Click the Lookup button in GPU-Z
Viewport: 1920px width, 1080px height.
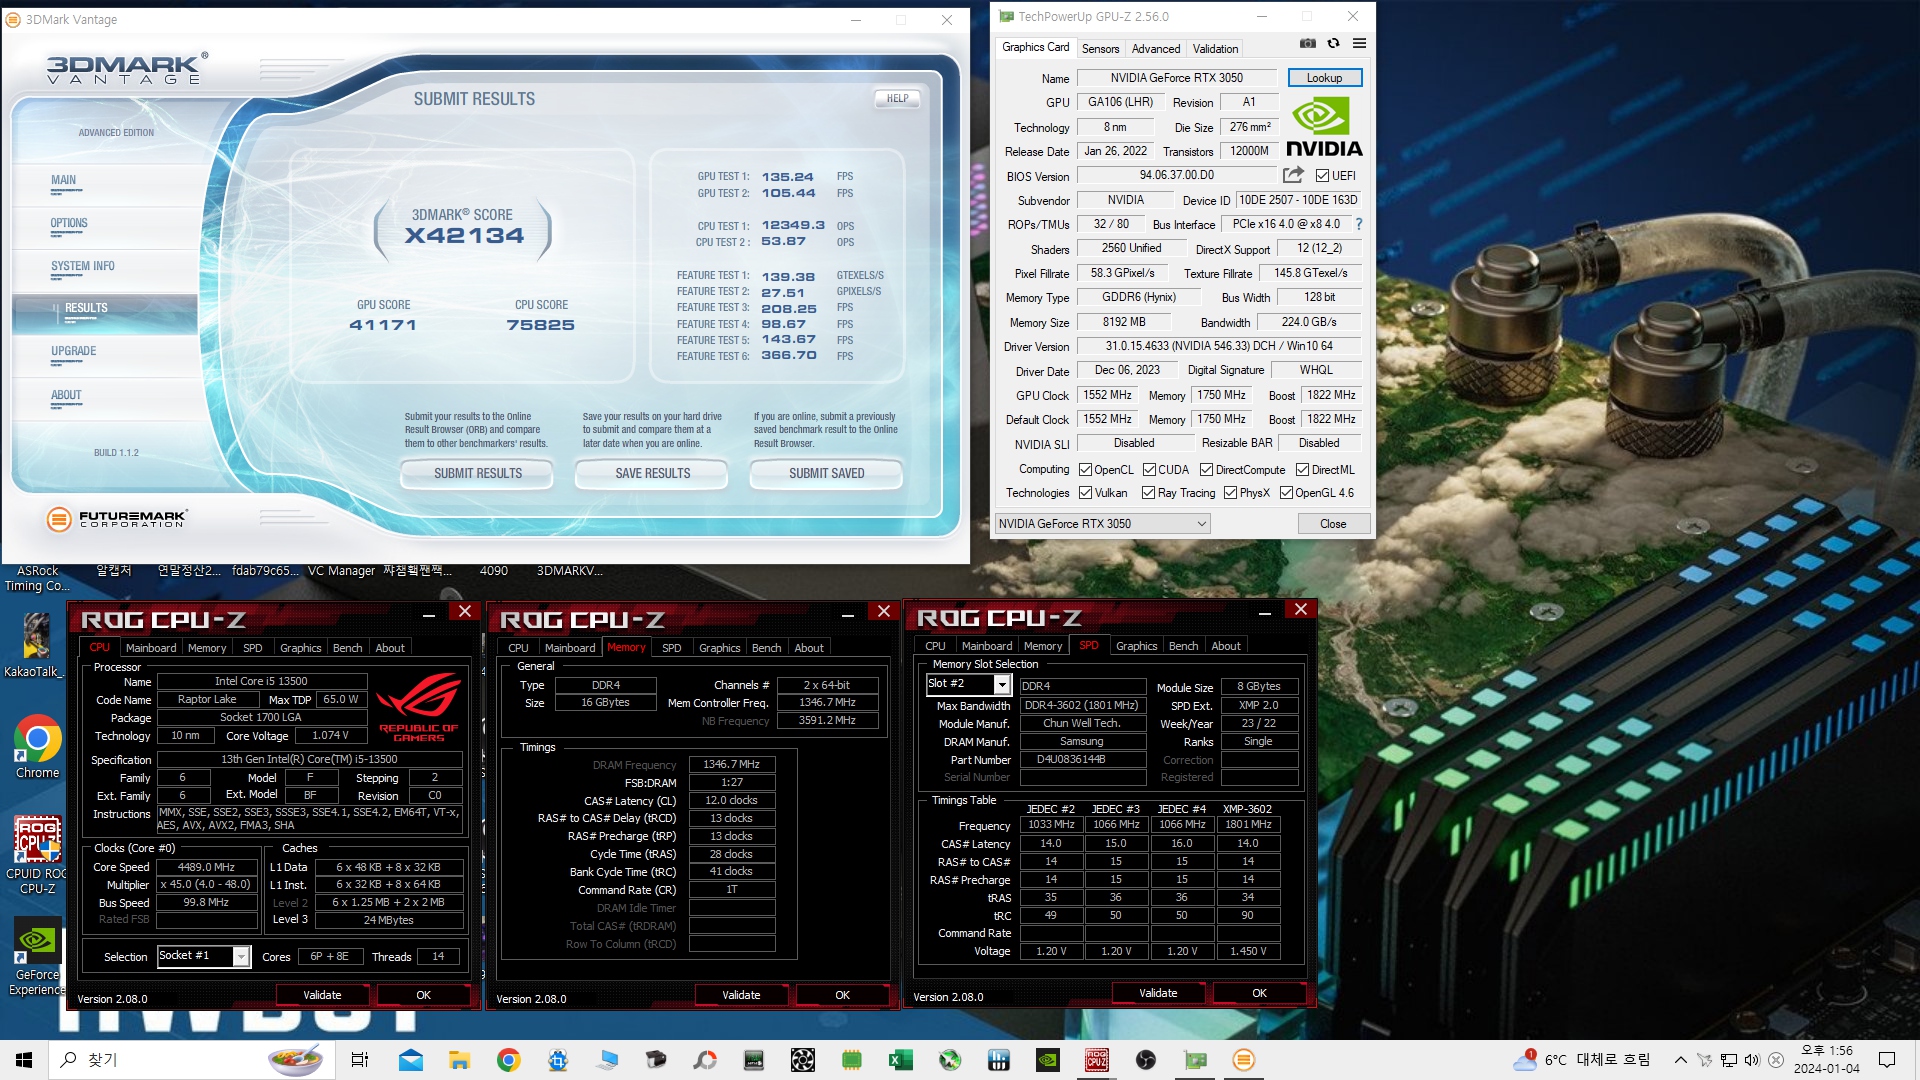(1324, 78)
